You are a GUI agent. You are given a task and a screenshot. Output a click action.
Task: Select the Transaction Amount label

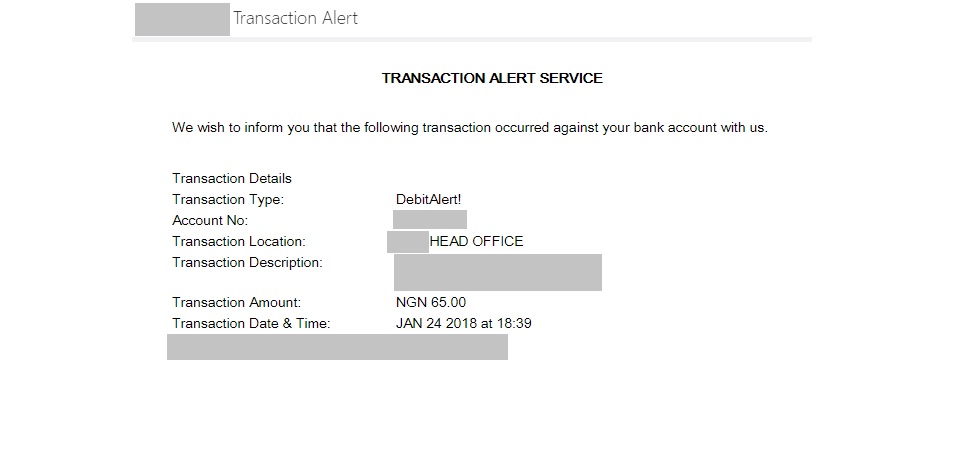[x=236, y=302]
